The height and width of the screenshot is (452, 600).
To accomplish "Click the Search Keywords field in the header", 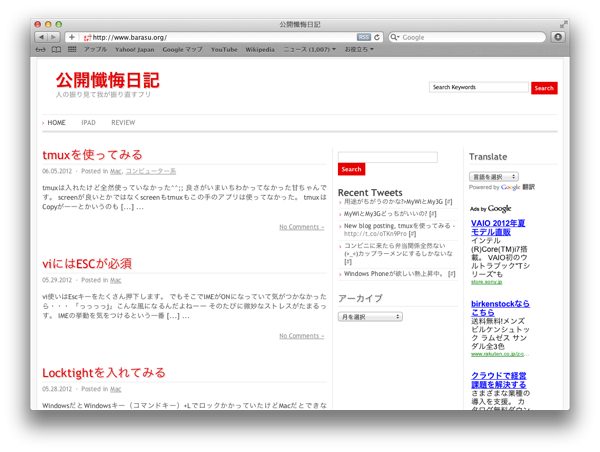I will (x=479, y=87).
